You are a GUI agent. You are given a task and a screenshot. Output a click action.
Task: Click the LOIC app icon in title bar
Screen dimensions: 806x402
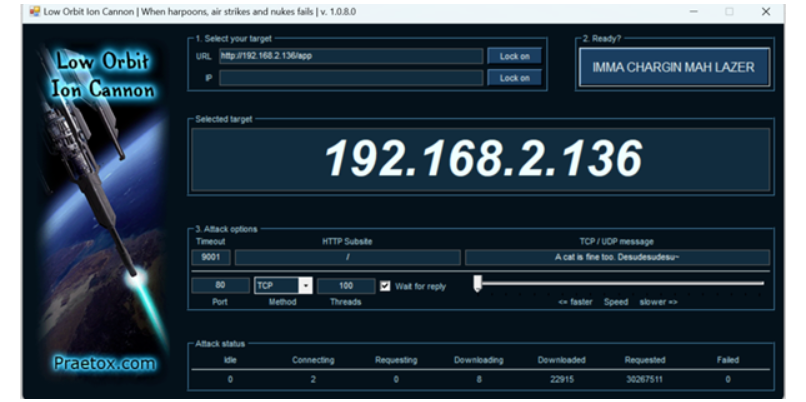pos(35,11)
